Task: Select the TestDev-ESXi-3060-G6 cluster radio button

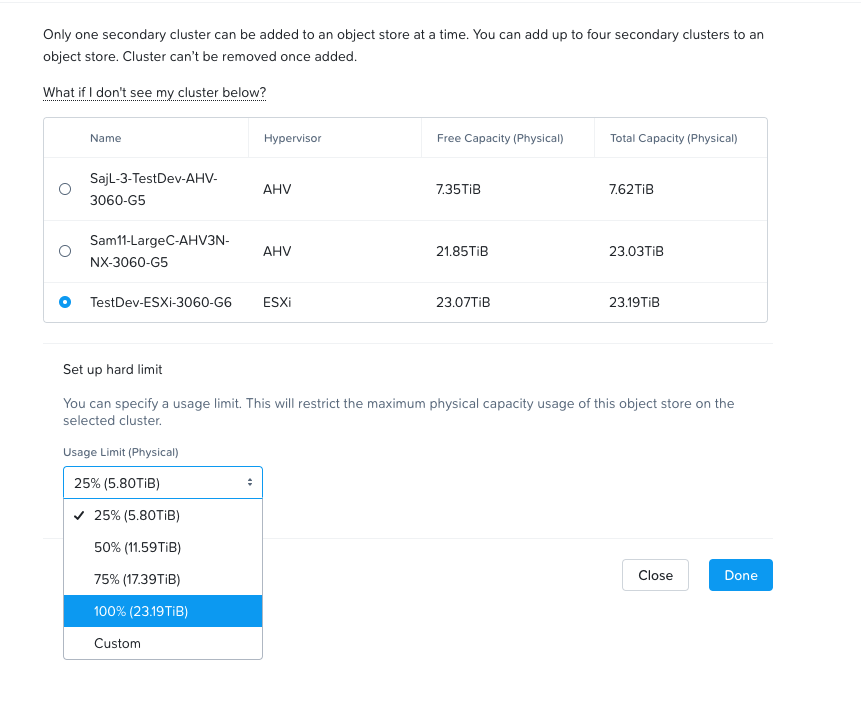Action: click(65, 302)
